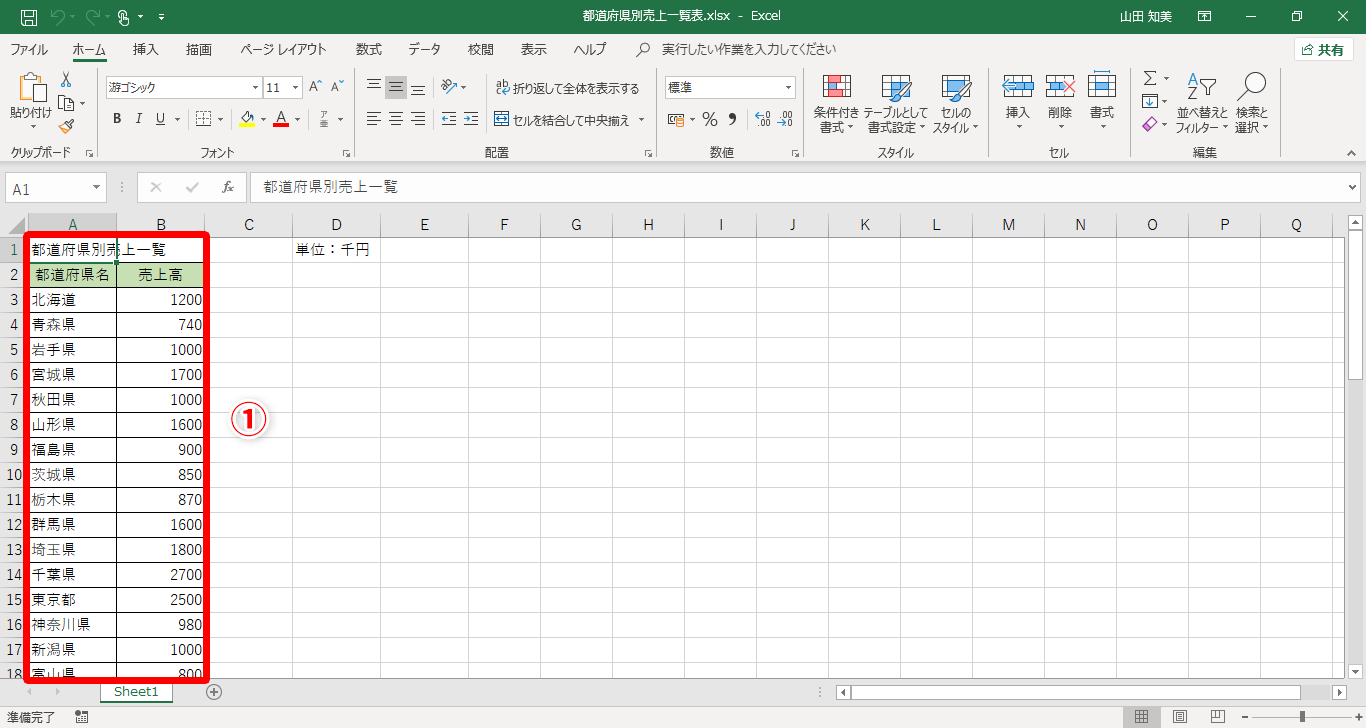Image resolution: width=1366 pixels, height=728 pixels.
Task: Increase the font size with the larger A
Action: (316, 87)
